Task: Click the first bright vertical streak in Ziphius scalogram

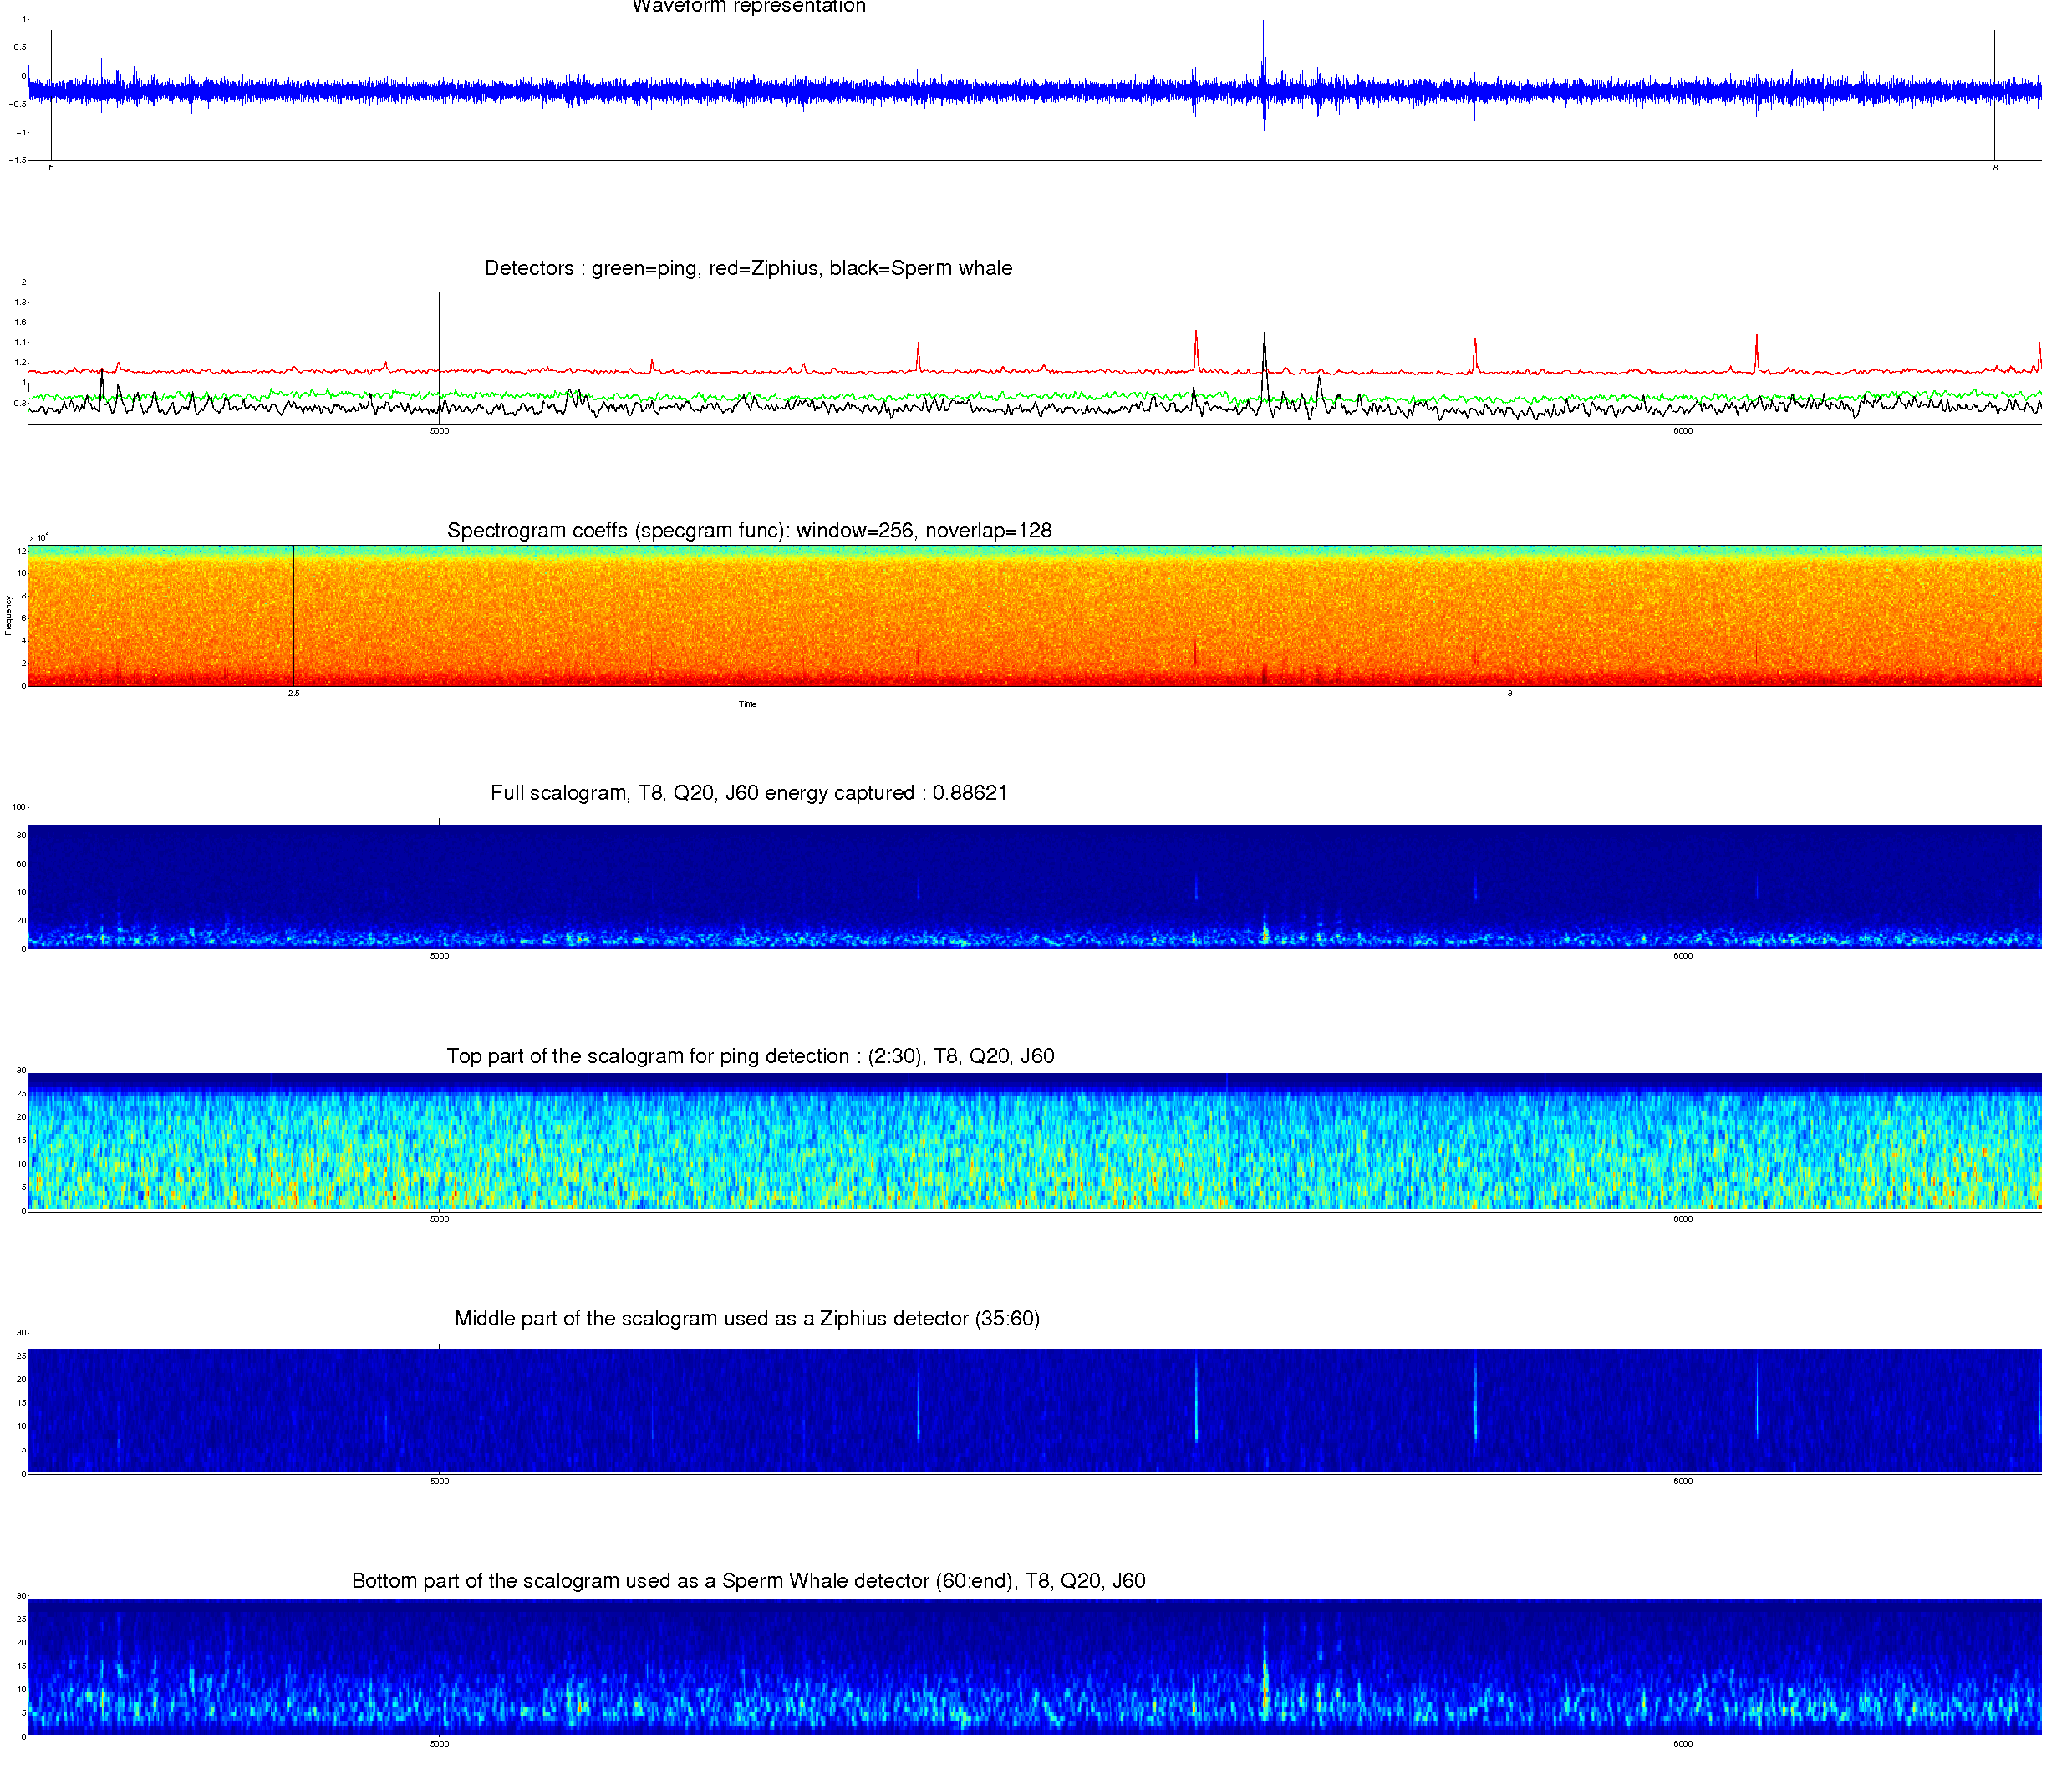Action: [918, 1410]
